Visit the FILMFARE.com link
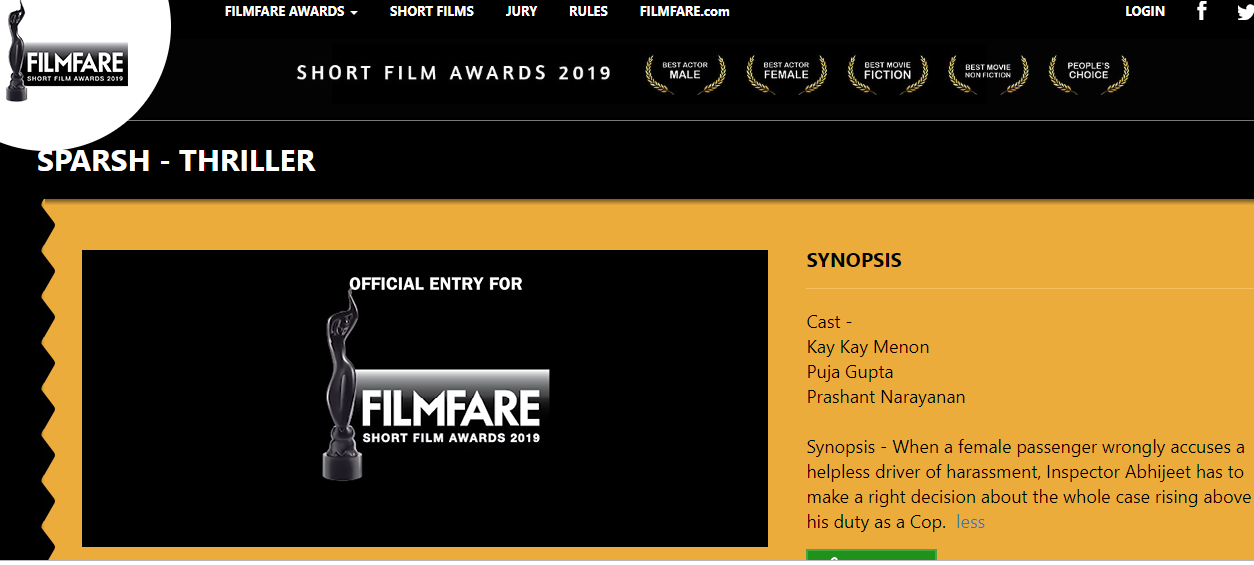 pyautogui.click(x=684, y=12)
